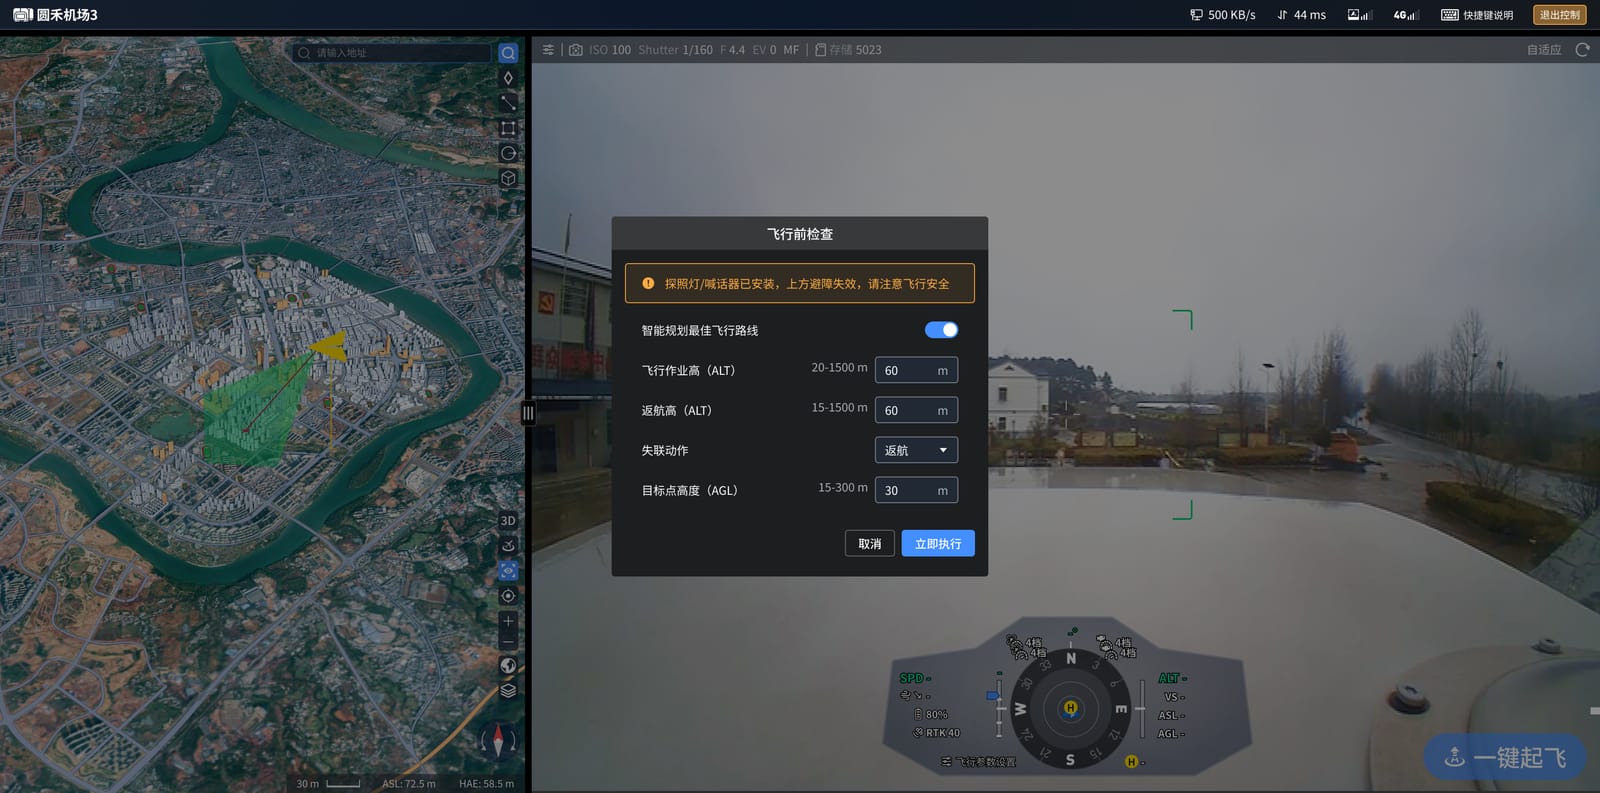
Task: Click the orange warning icon in the alert banner
Action: 648,283
